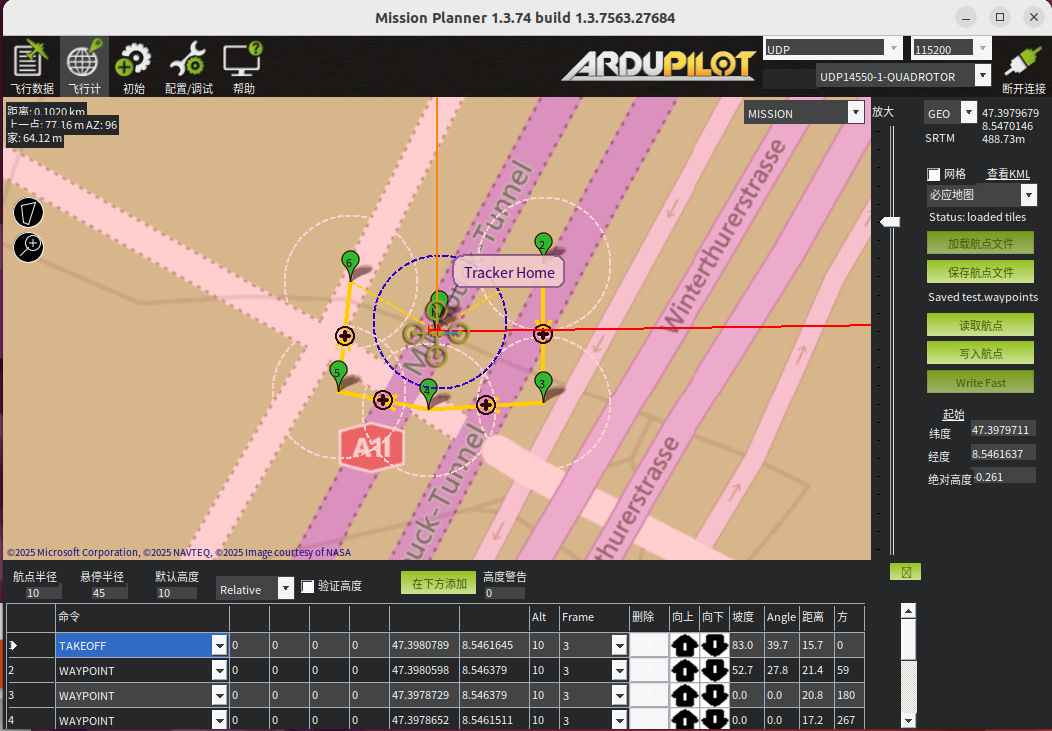Click the Alt cell in row 3
Image resolution: width=1052 pixels, height=731 pixels.
click(544, 695)
